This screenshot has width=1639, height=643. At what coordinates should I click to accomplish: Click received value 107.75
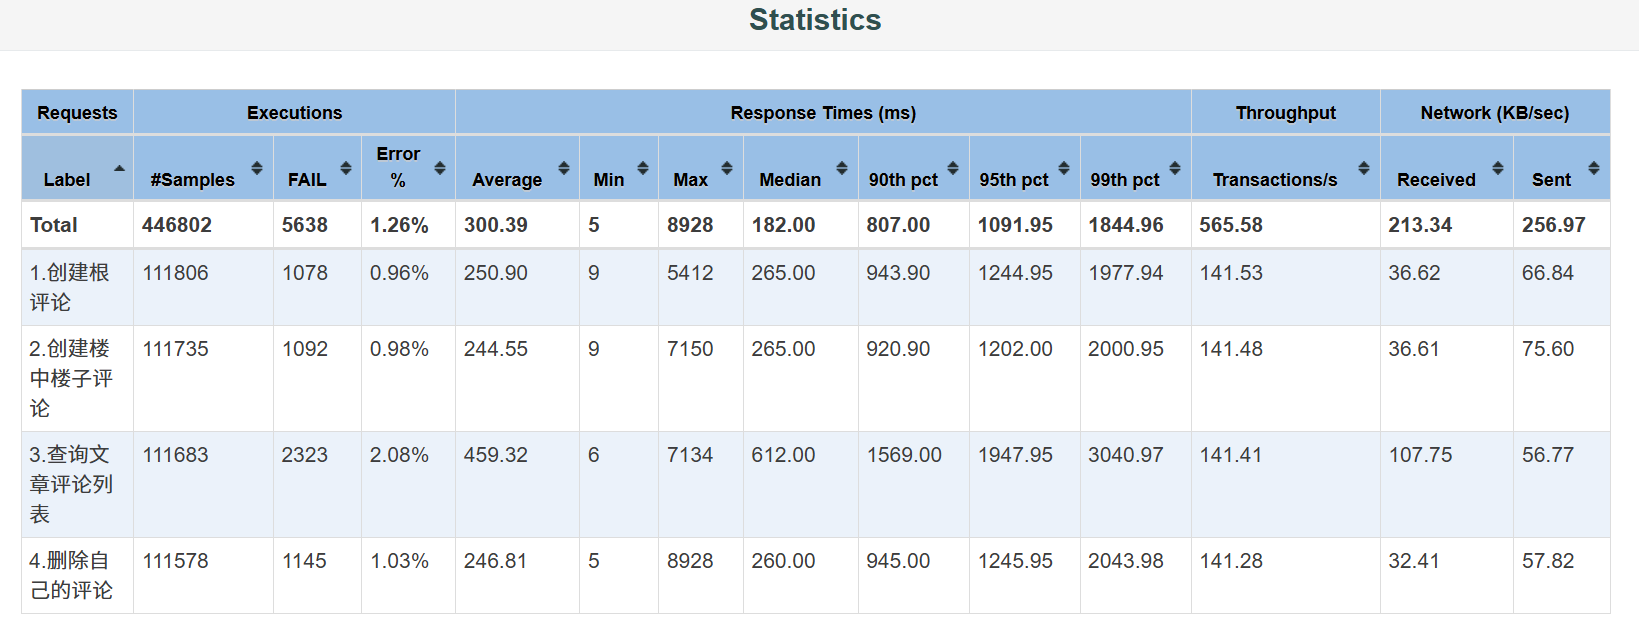[1420, 455]
